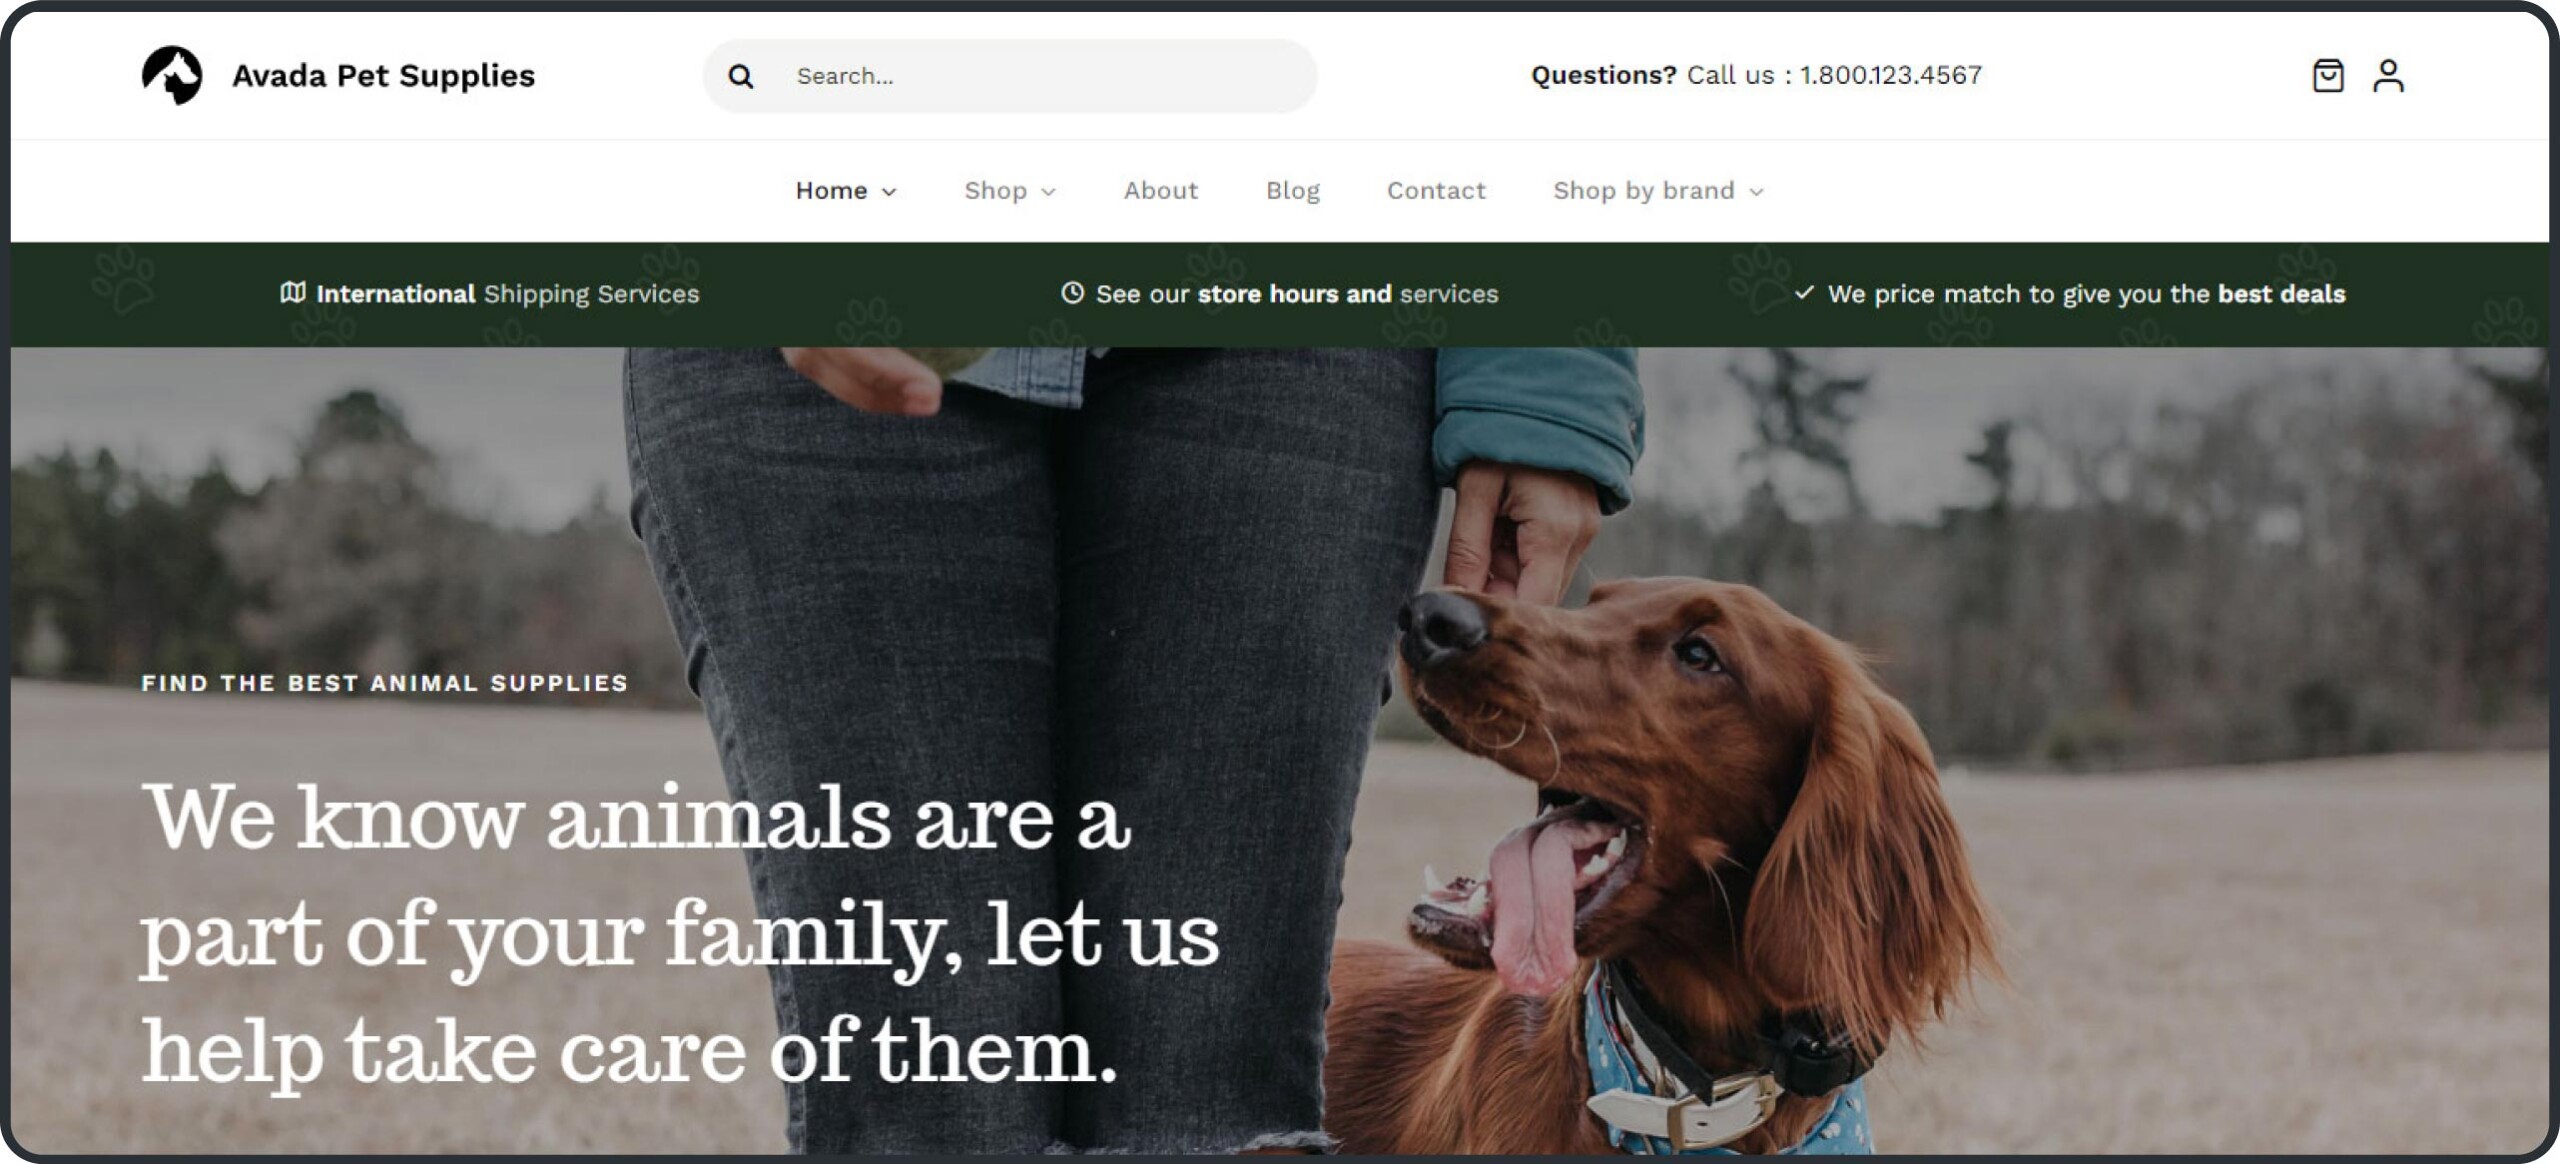
Task: Open the search bar icon
Action: point(741,75)
